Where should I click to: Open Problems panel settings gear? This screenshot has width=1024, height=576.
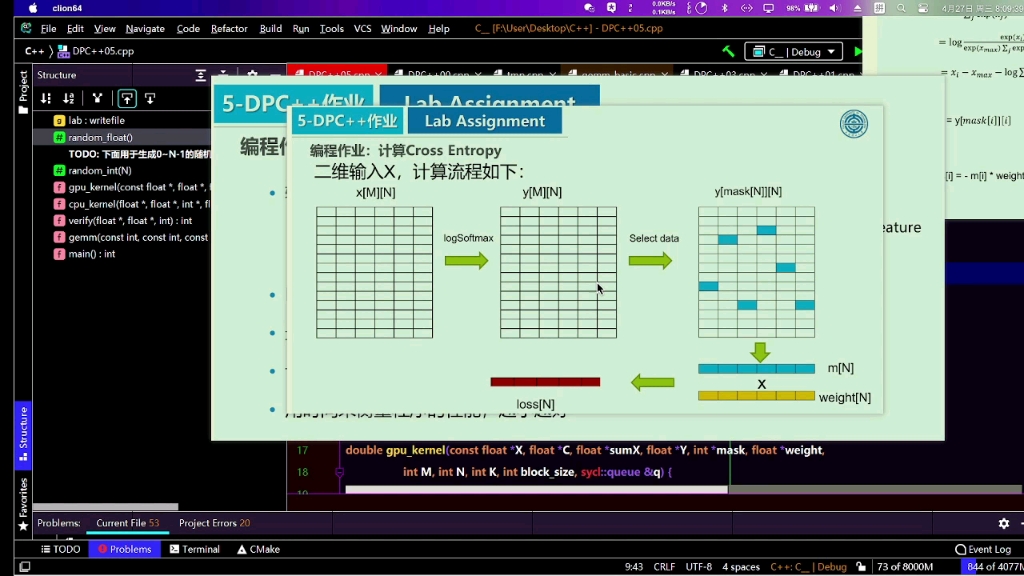(x=1004, y=523)
